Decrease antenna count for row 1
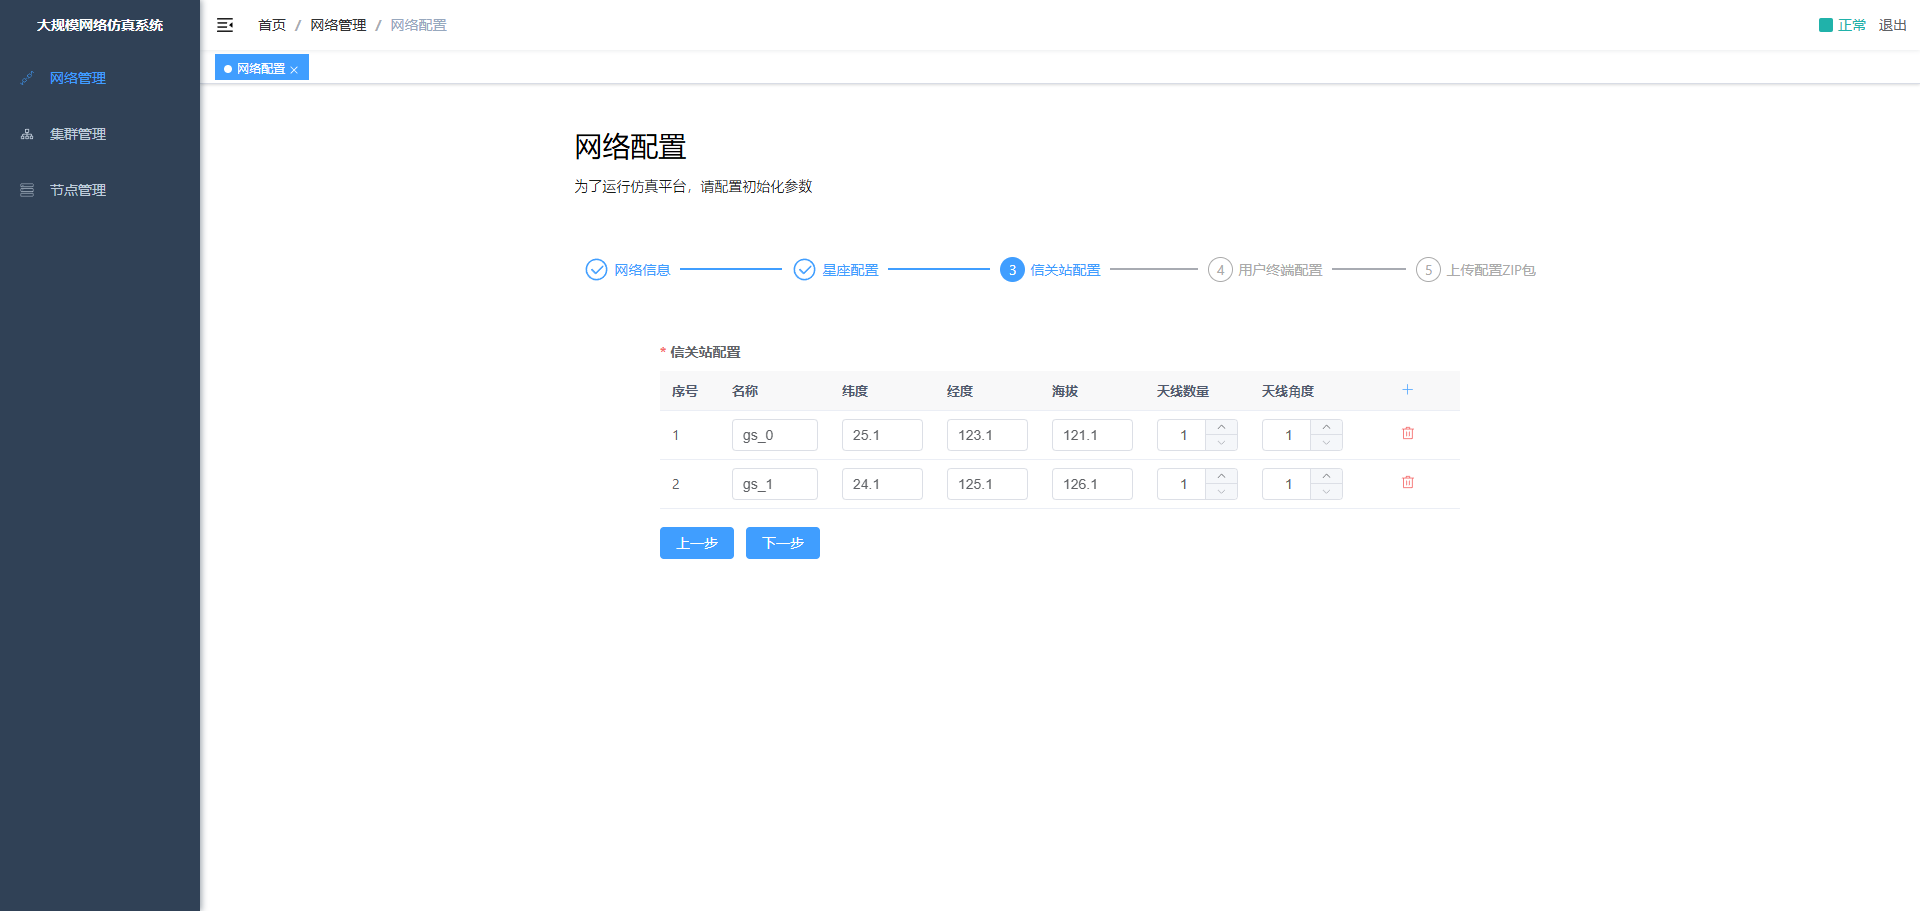The width and height of the screenshot is (1920, 911). (x=1221, y=443)
